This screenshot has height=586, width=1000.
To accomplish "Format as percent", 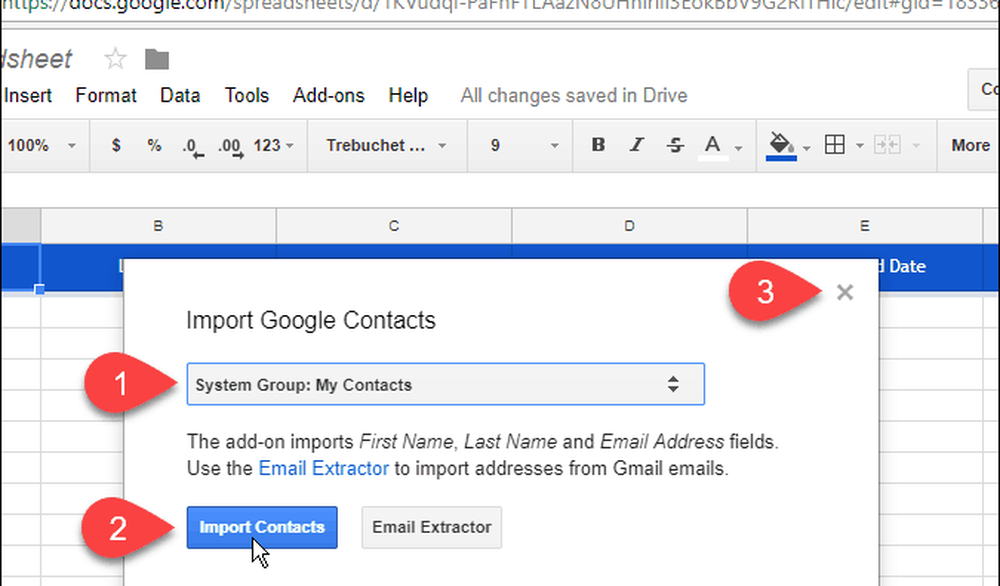I will (154, 145).
